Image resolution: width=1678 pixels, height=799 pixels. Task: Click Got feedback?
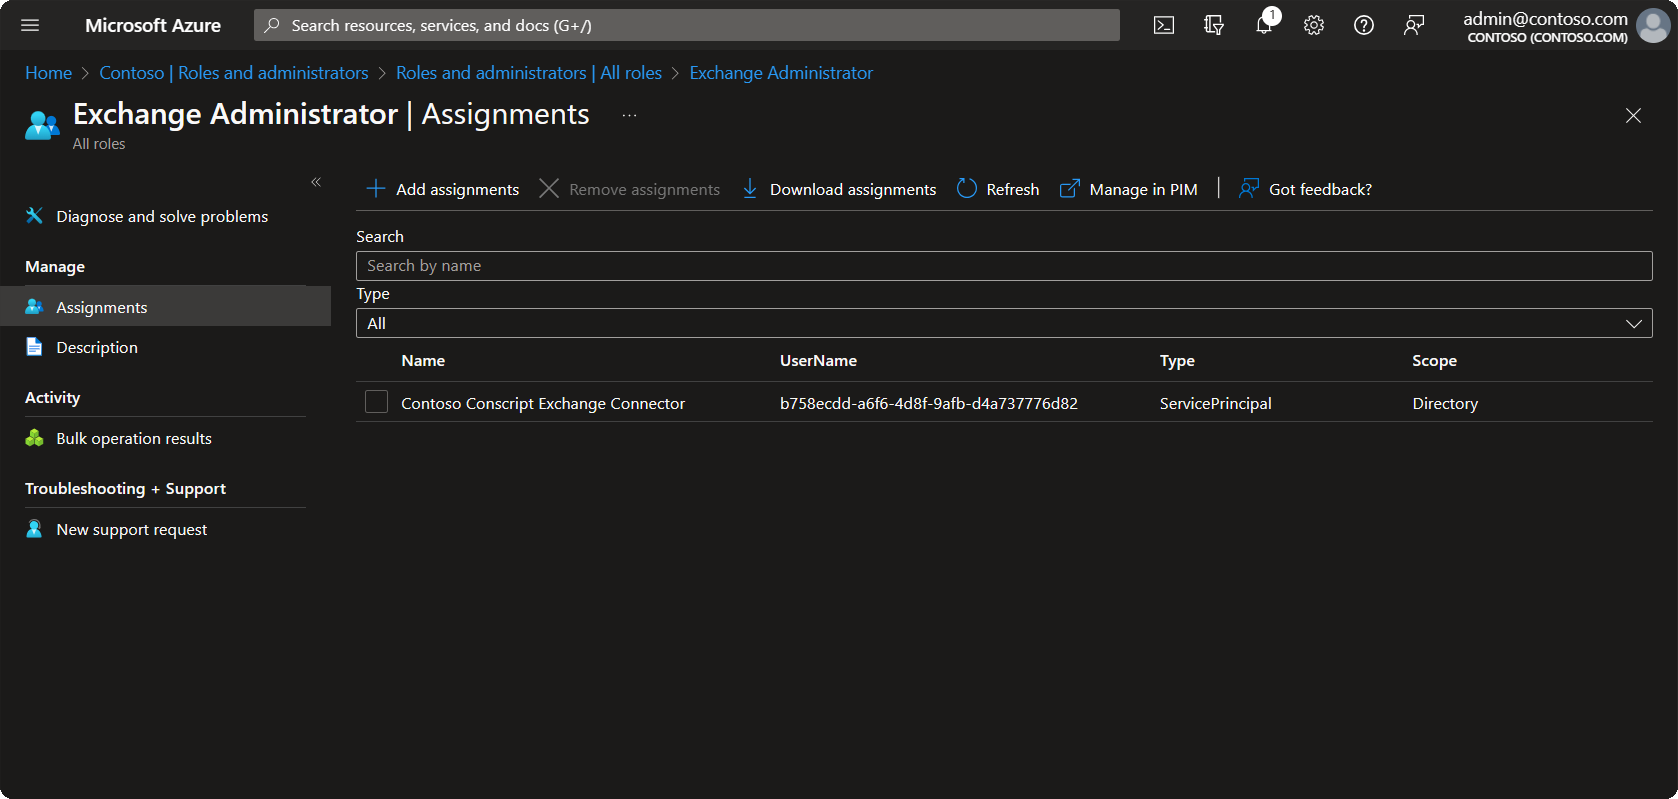[x=1305, y=189]
